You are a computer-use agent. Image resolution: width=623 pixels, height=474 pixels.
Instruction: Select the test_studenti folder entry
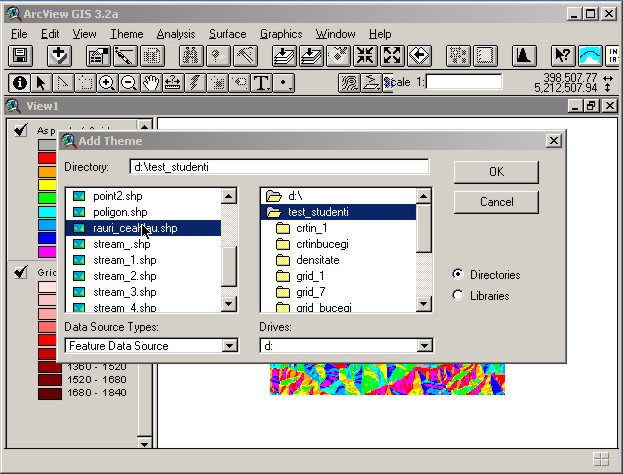(338, 212)
